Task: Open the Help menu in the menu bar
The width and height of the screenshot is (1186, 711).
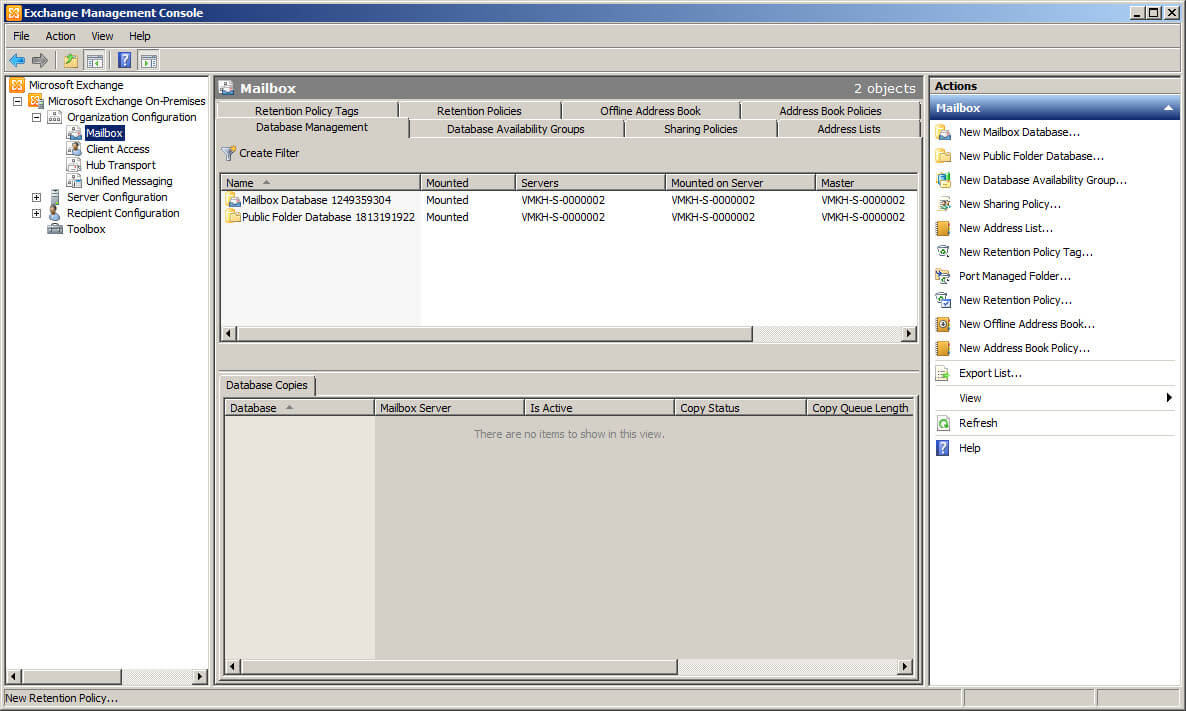Action: click(139, 36)
